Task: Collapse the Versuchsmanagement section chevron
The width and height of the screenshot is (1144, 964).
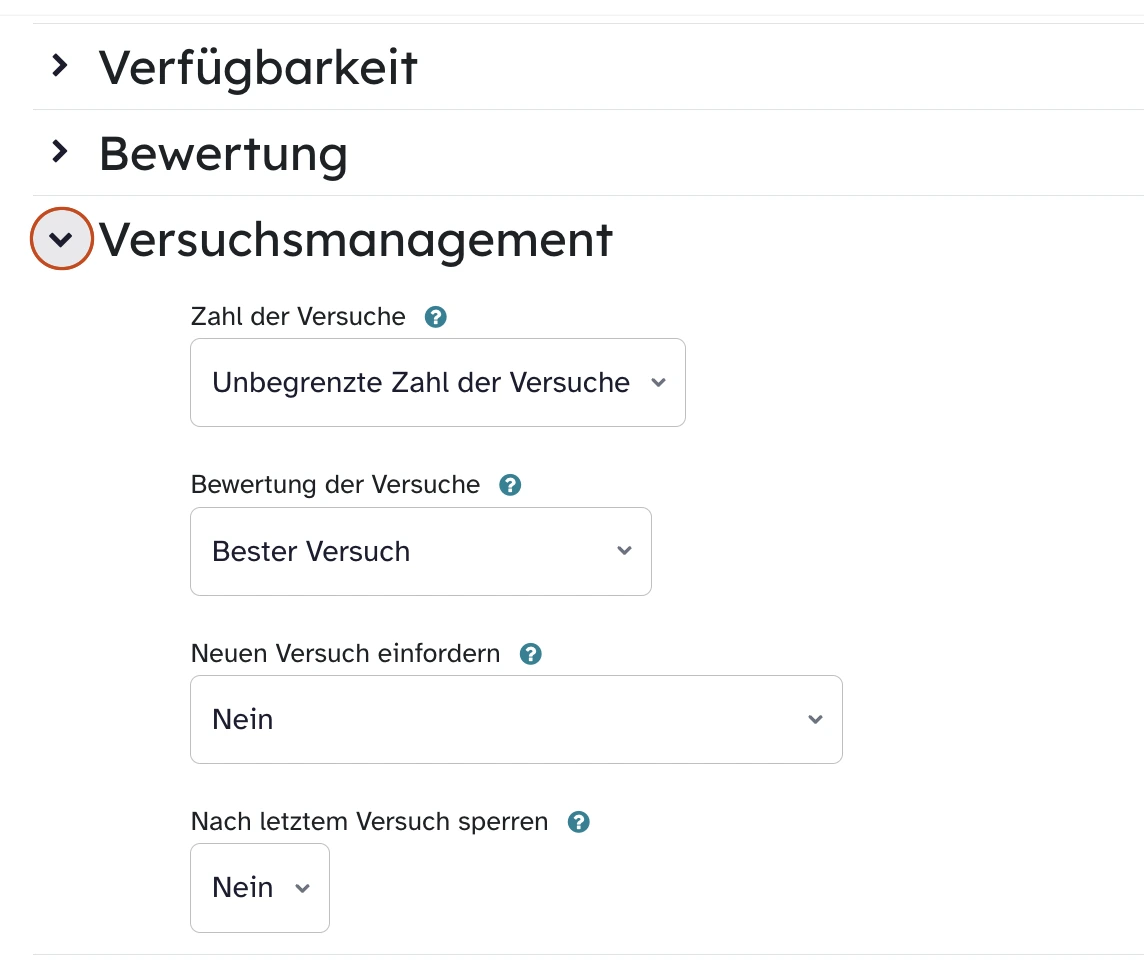Action: (61, 239)
